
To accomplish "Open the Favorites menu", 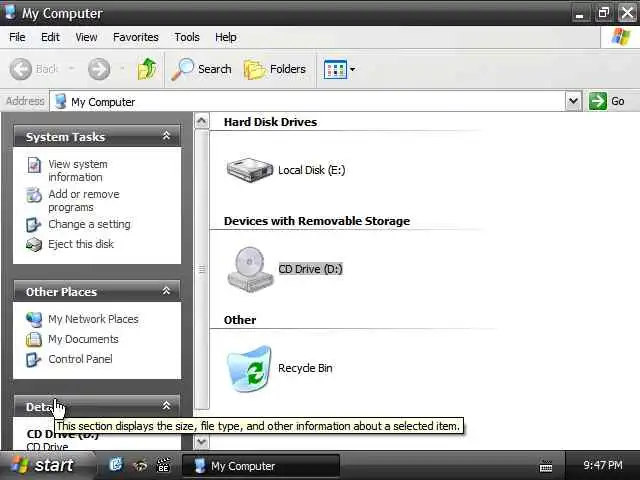I will pyautogui.click(x=136, y=37).
